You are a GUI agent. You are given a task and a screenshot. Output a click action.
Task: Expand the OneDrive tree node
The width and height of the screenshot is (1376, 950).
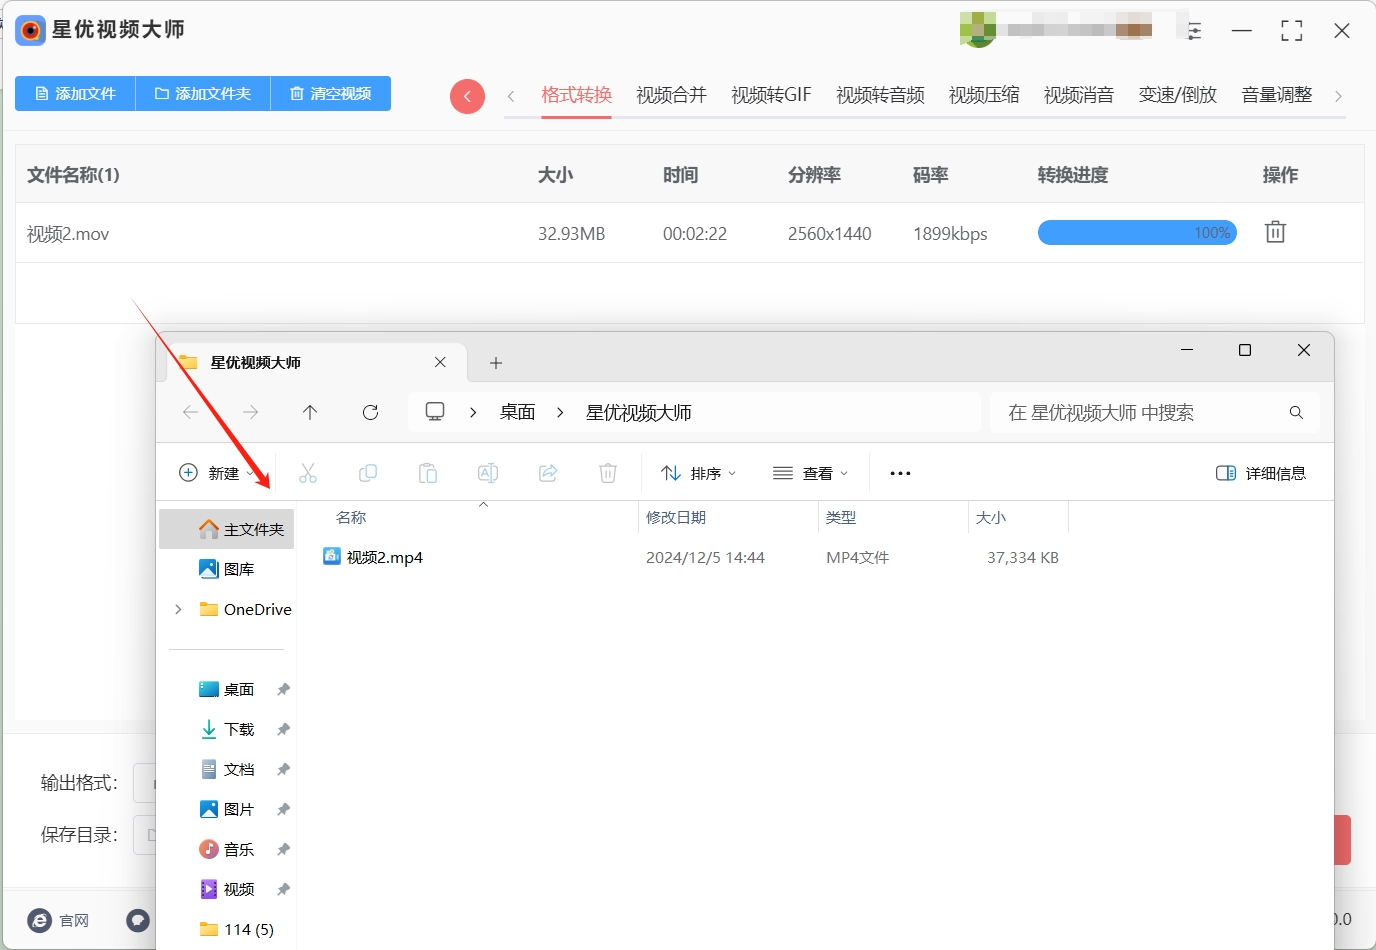(x=178, y=609)
